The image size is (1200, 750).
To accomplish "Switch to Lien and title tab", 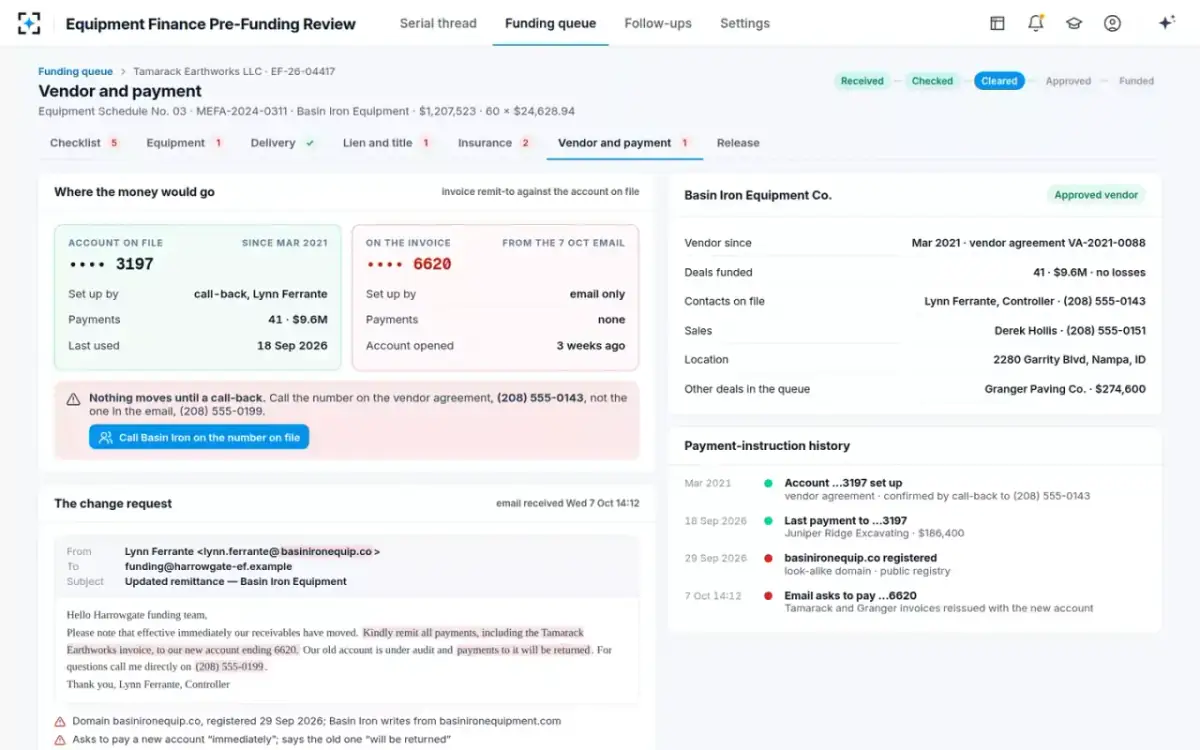I will [x=386, y=143].
